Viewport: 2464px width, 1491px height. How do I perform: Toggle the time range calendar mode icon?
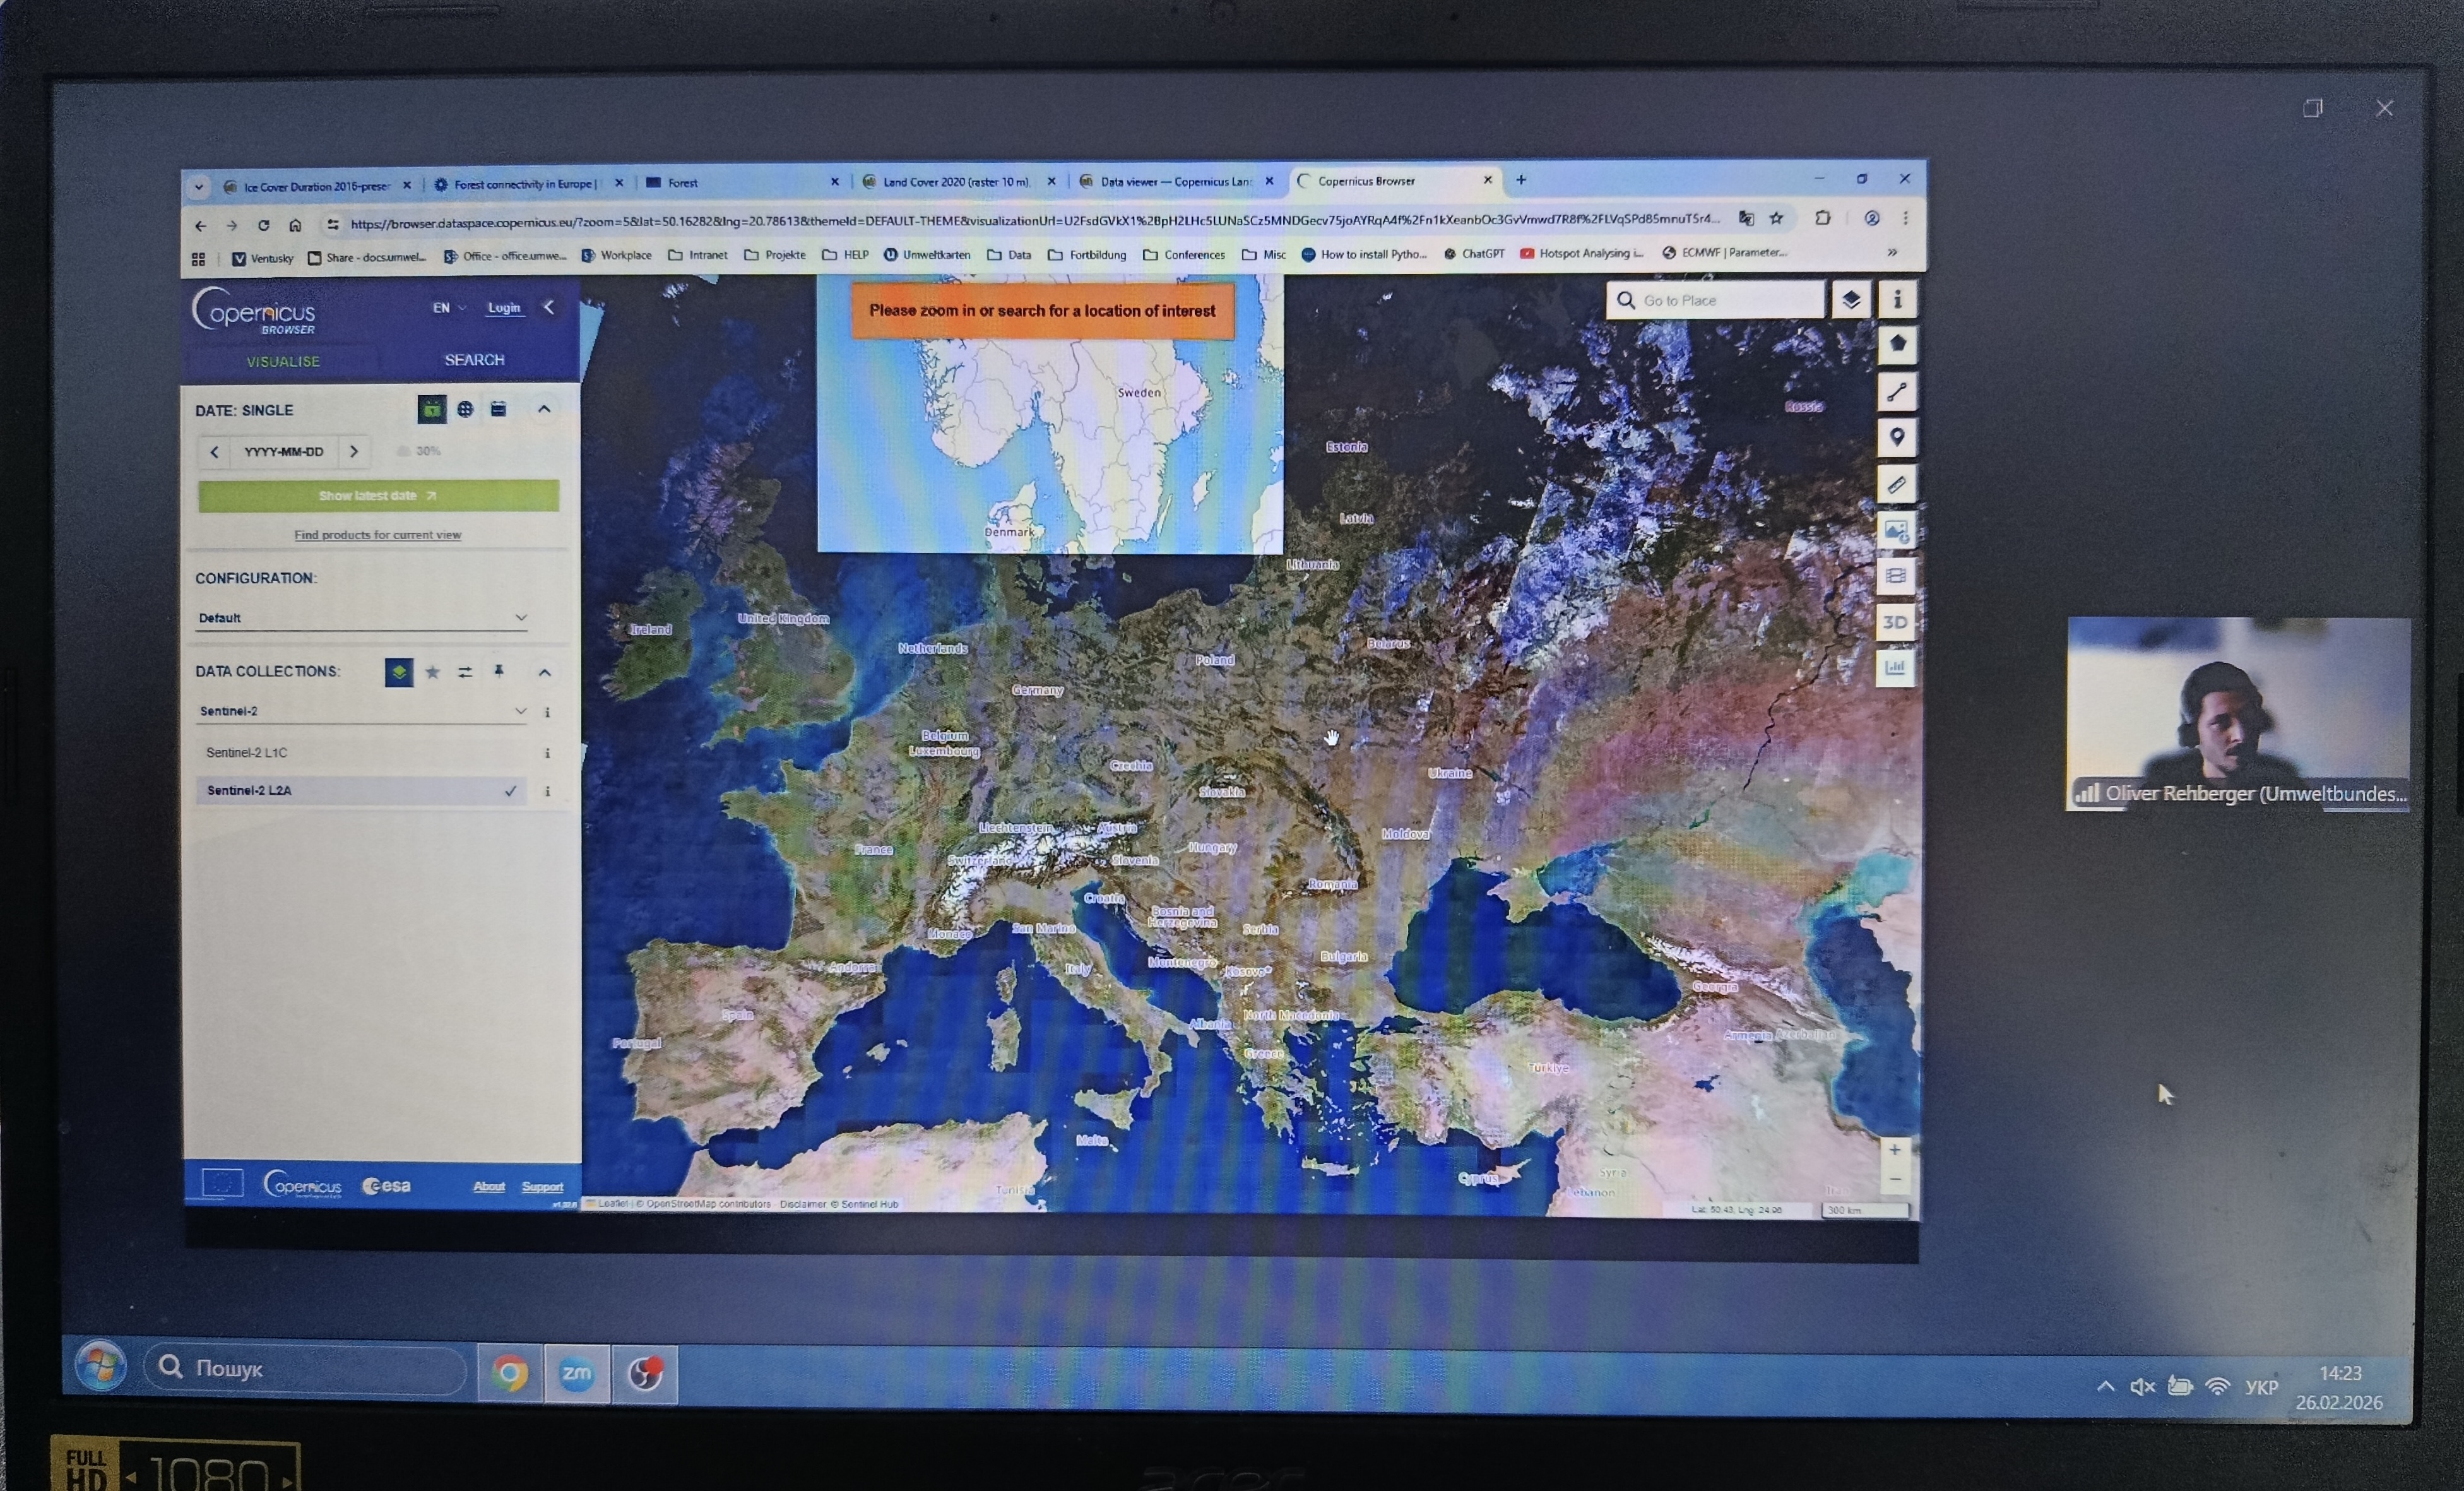(x=498, y=409)
